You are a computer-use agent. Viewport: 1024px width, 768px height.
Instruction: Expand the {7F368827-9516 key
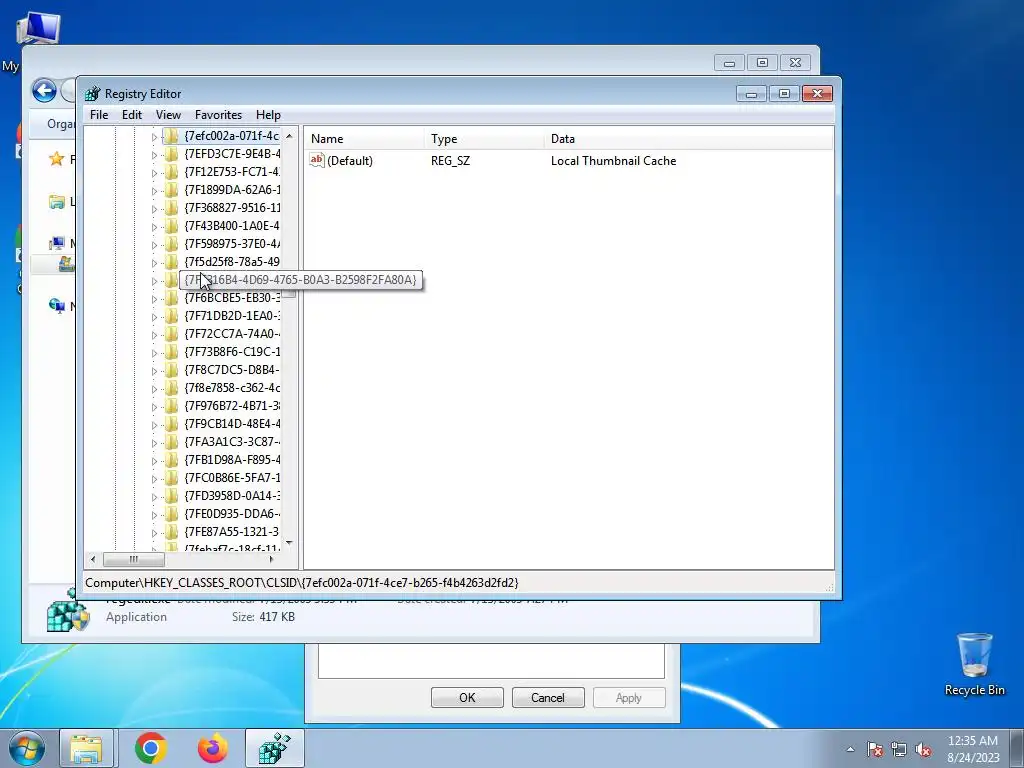coord(154,209)
